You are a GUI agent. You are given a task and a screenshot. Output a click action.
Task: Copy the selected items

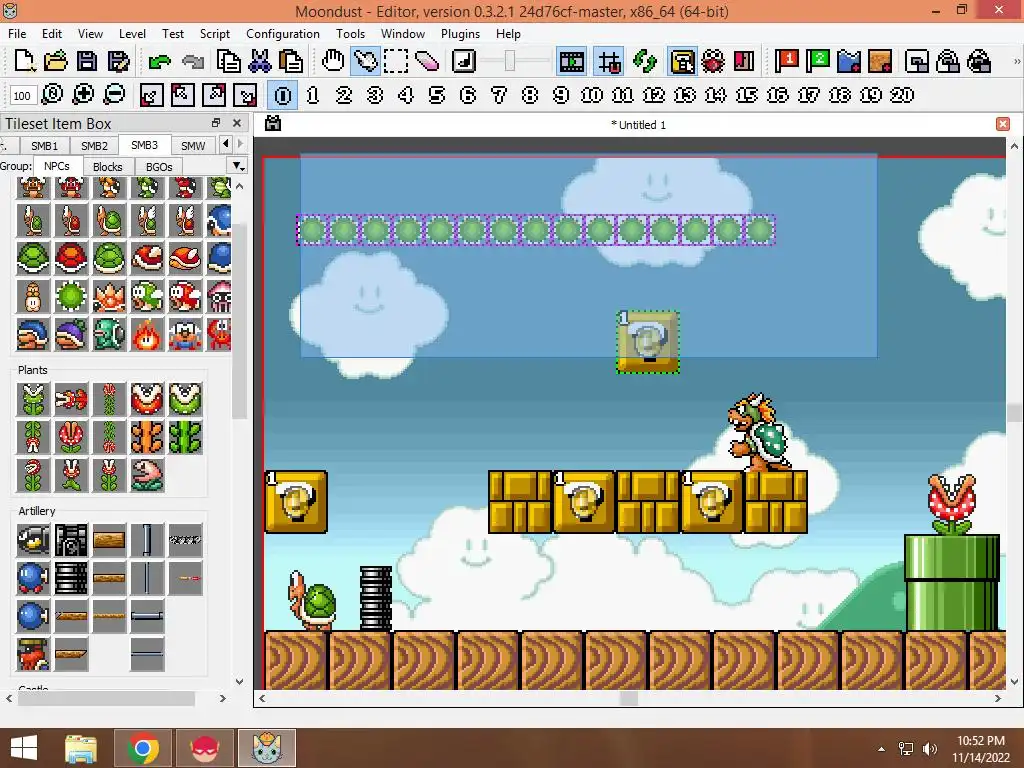click(229, 61)
